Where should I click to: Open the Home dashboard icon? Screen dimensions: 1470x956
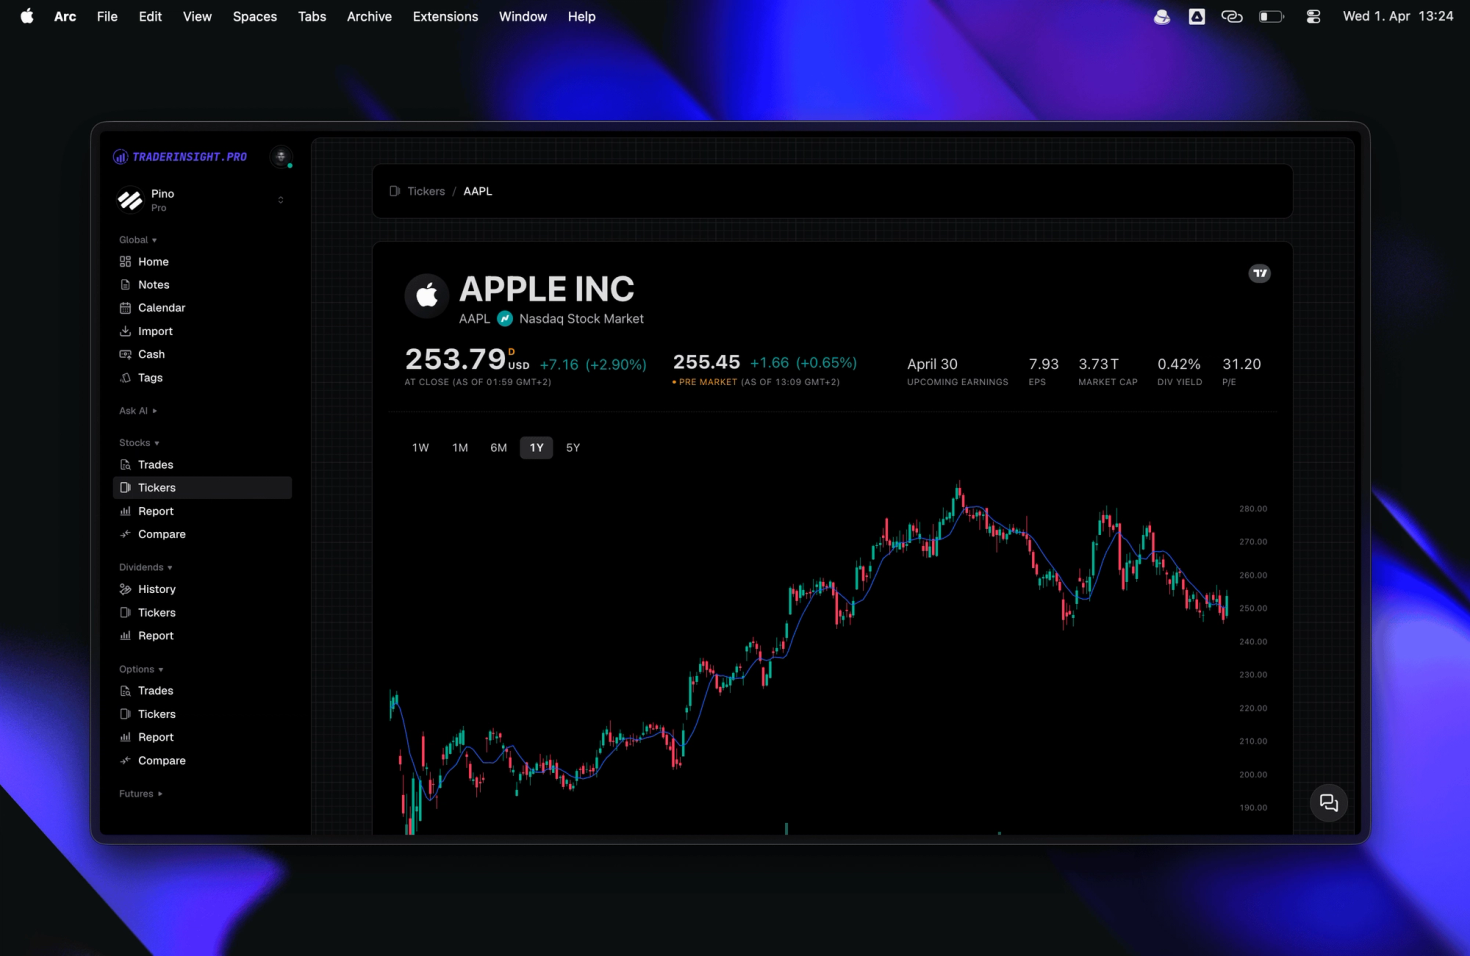125,261
